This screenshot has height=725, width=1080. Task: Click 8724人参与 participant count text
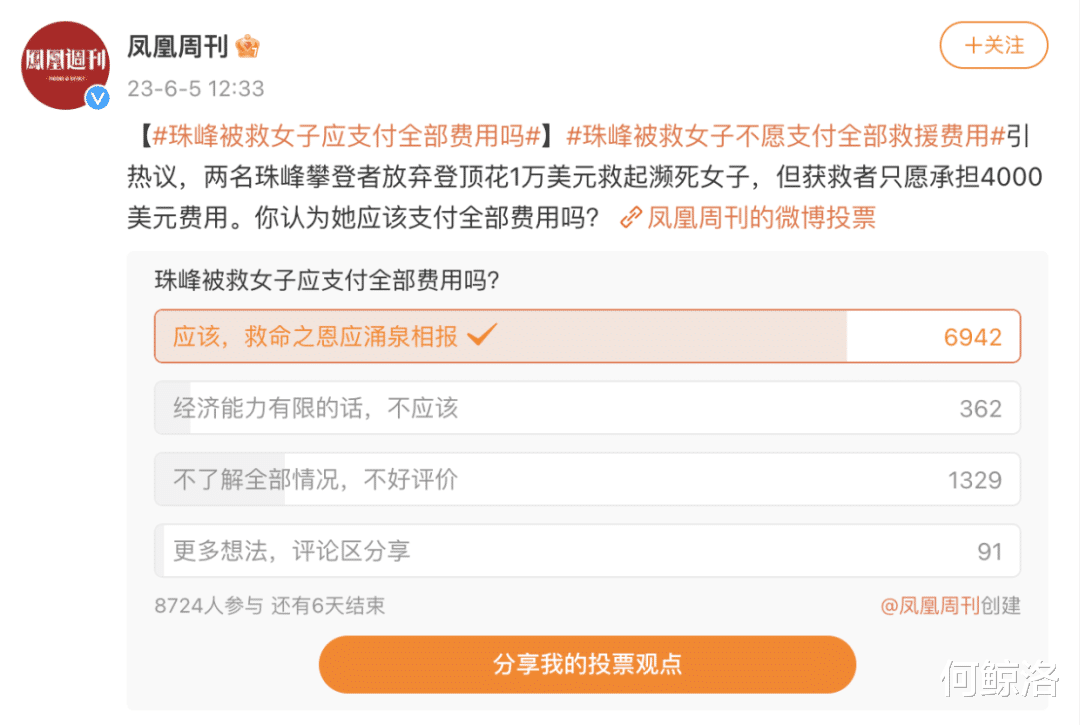[209, 605]
